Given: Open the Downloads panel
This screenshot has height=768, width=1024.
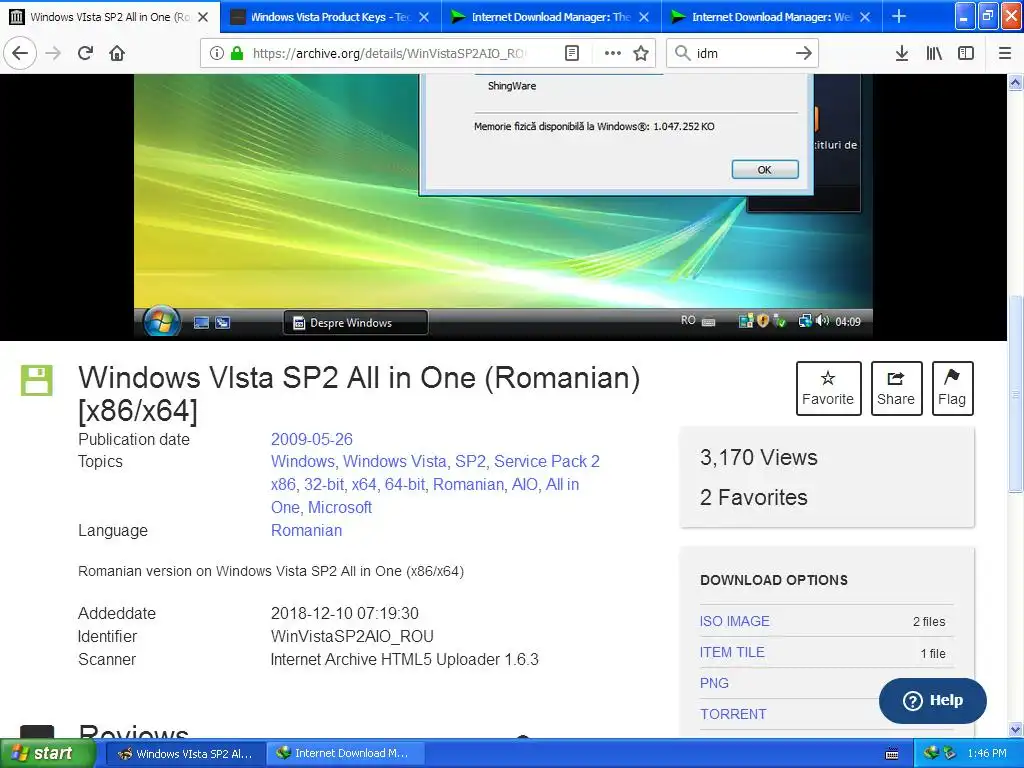Looking at the screenshot, I should point(902,53).
